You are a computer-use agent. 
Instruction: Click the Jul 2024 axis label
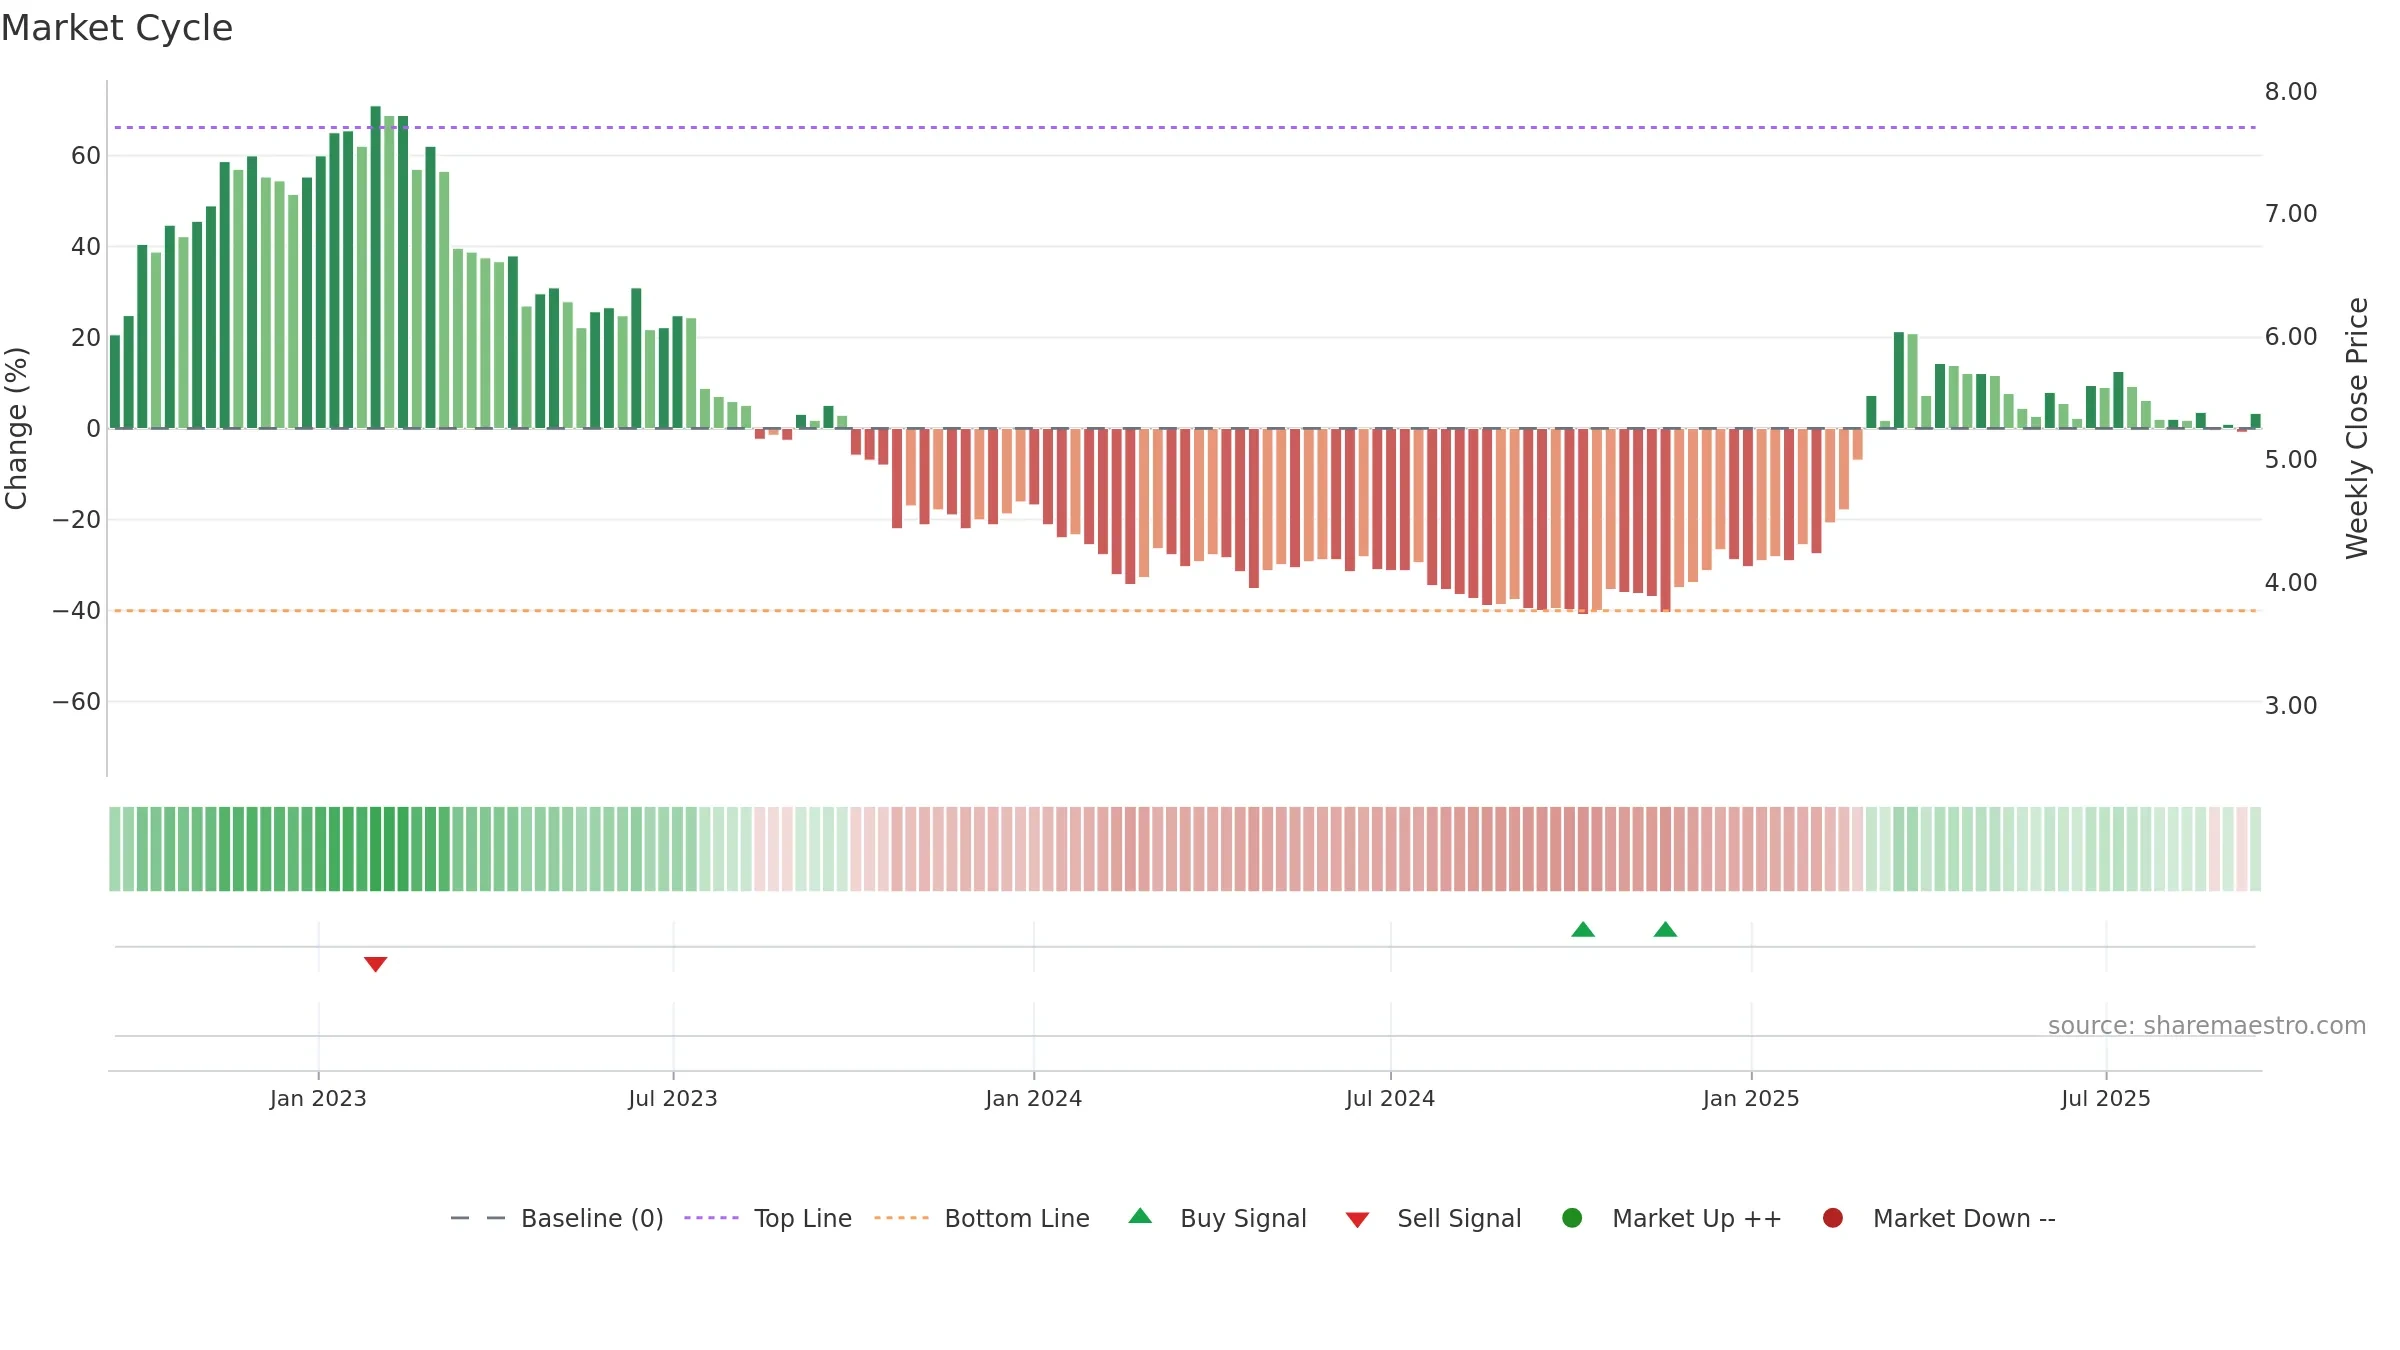point(1390,1099)
